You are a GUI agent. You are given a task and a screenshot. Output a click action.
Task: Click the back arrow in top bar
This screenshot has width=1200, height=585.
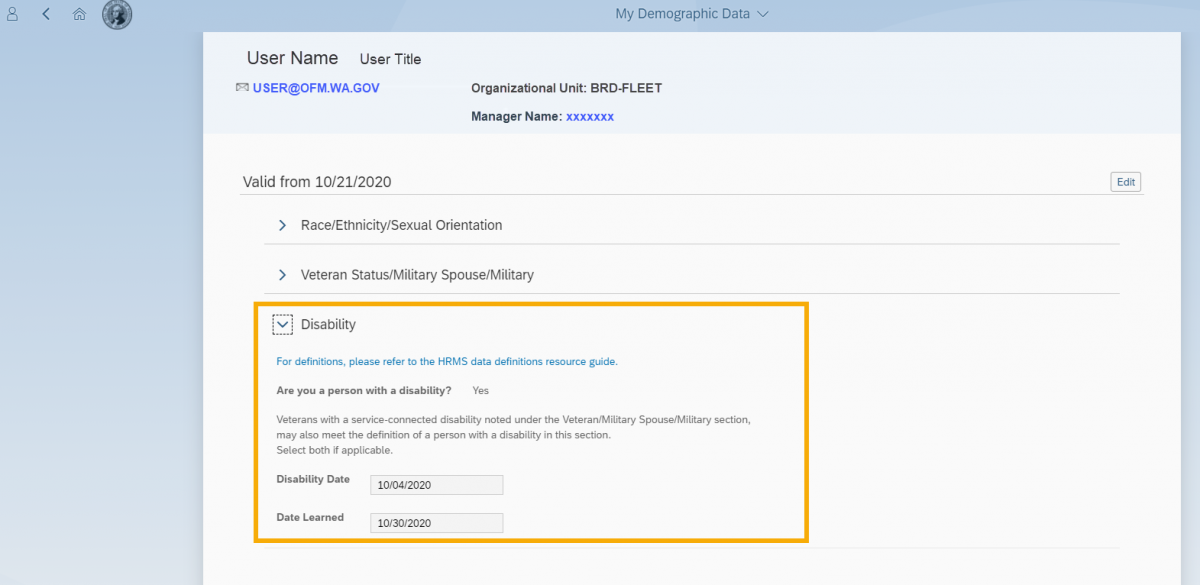(x=46, y=15)
